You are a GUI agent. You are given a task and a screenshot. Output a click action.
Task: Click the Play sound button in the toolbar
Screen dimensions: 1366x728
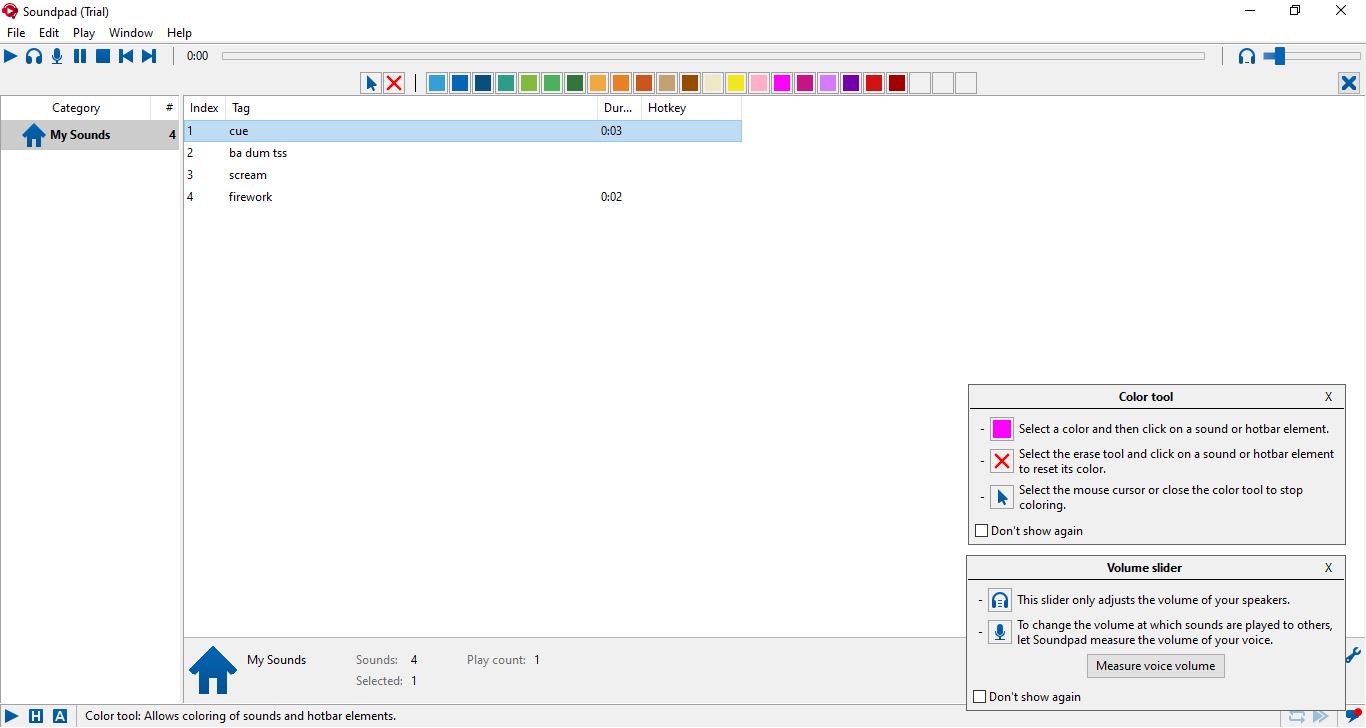tap(11, 56)
